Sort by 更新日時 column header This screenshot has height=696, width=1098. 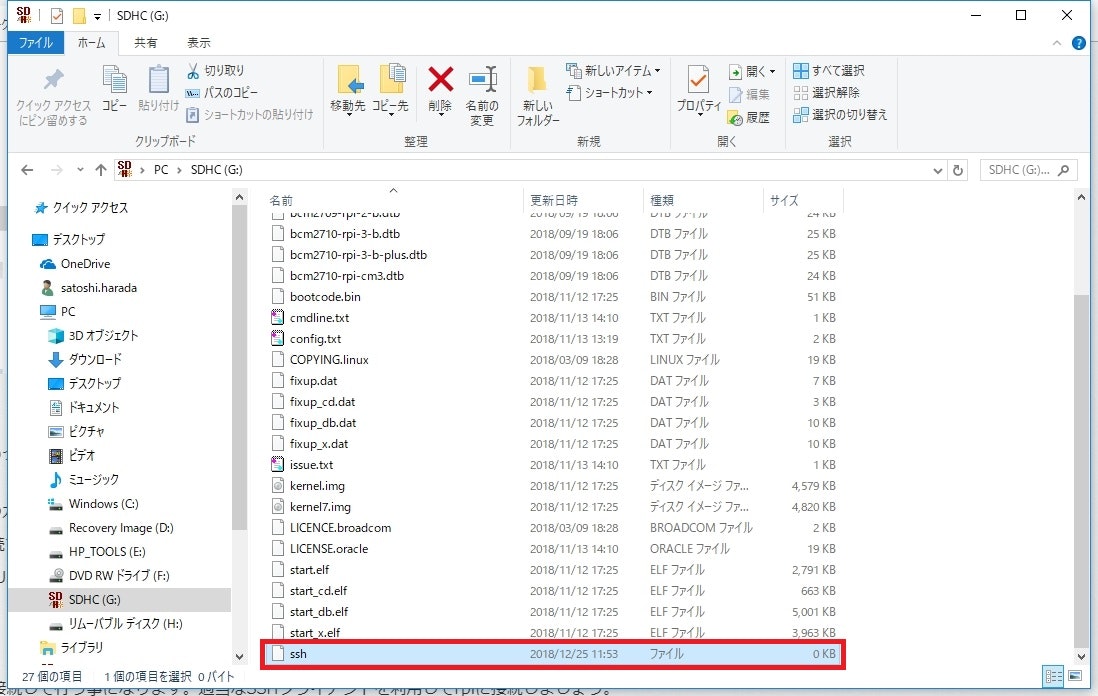coord(554,200)
